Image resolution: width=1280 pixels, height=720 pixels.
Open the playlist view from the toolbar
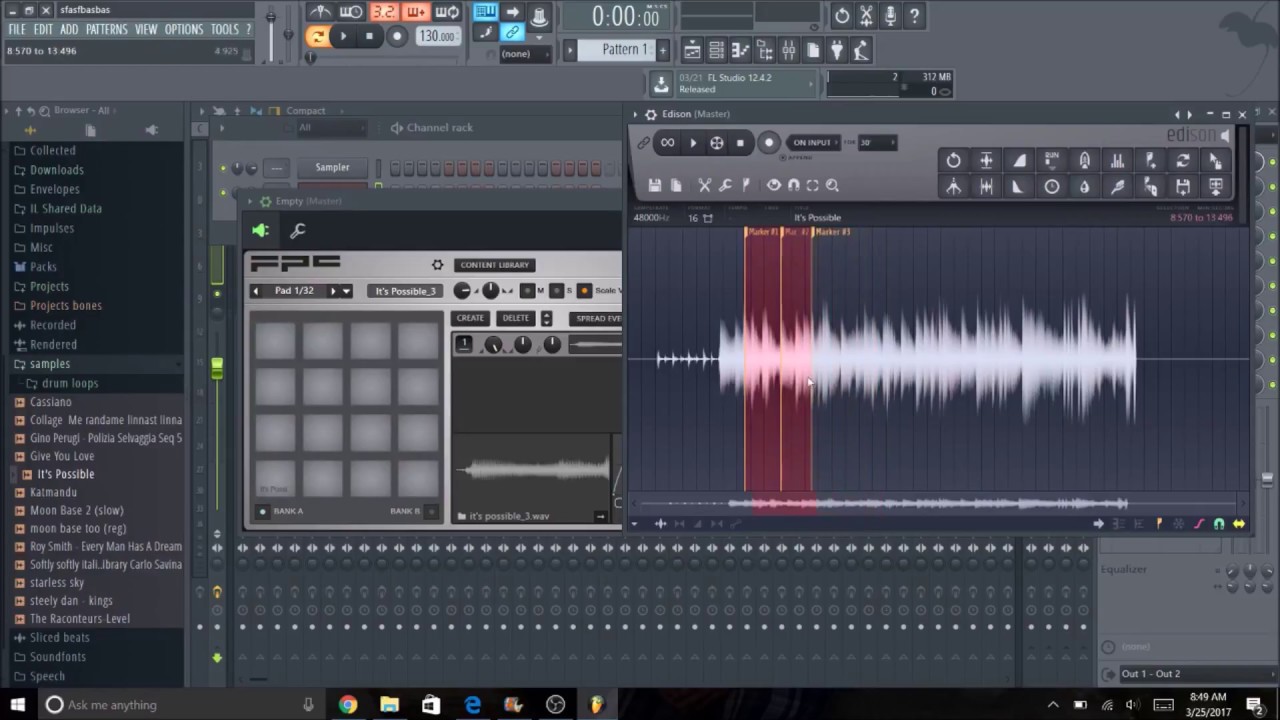[x=692, y=50]
